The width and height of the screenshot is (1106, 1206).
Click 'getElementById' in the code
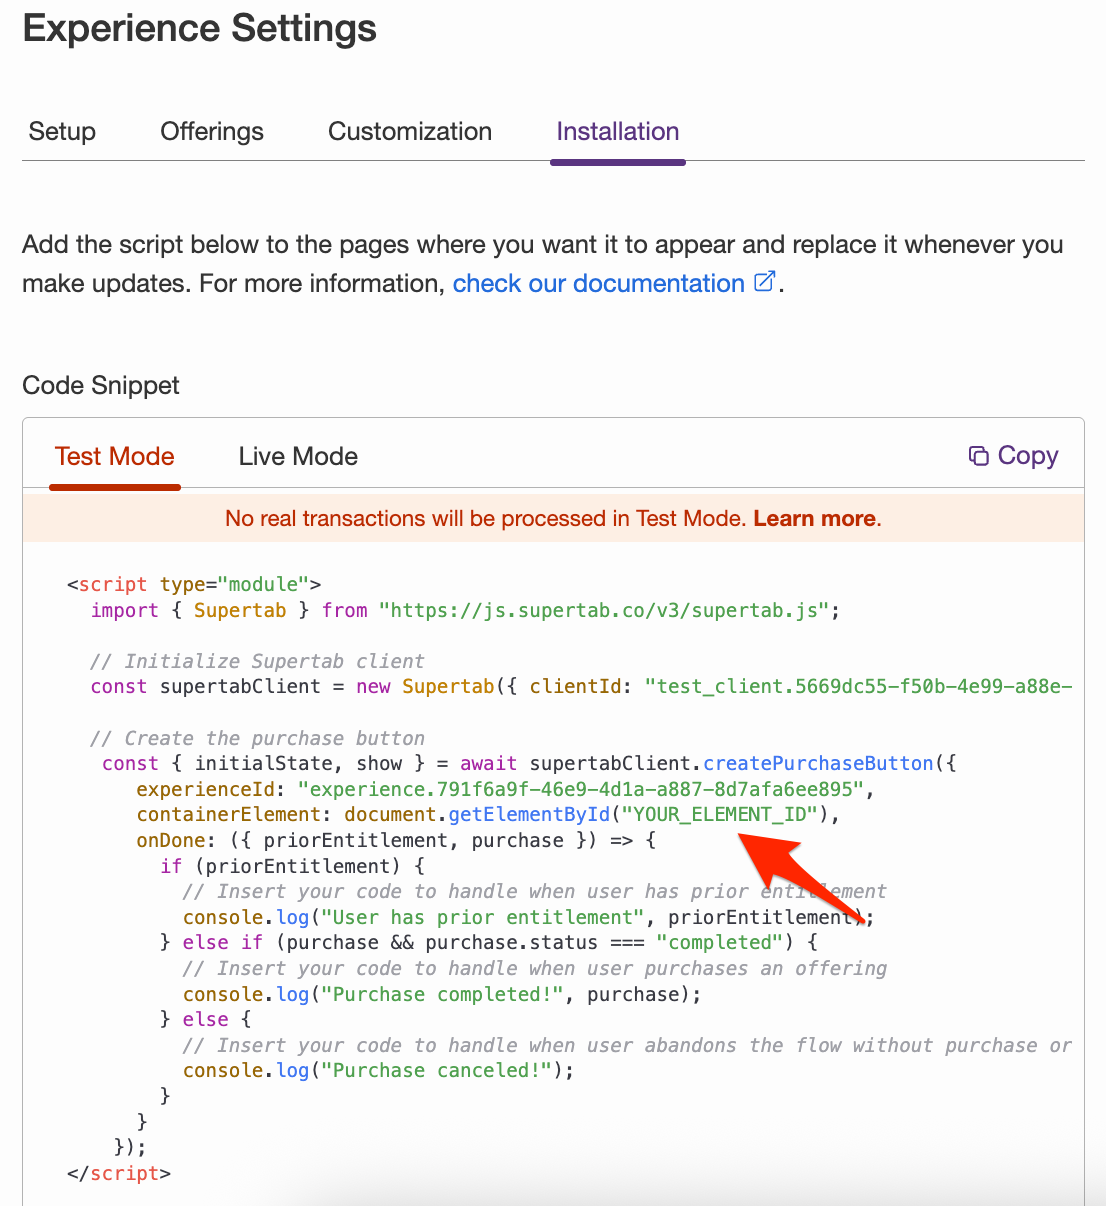tap(529, 814)
